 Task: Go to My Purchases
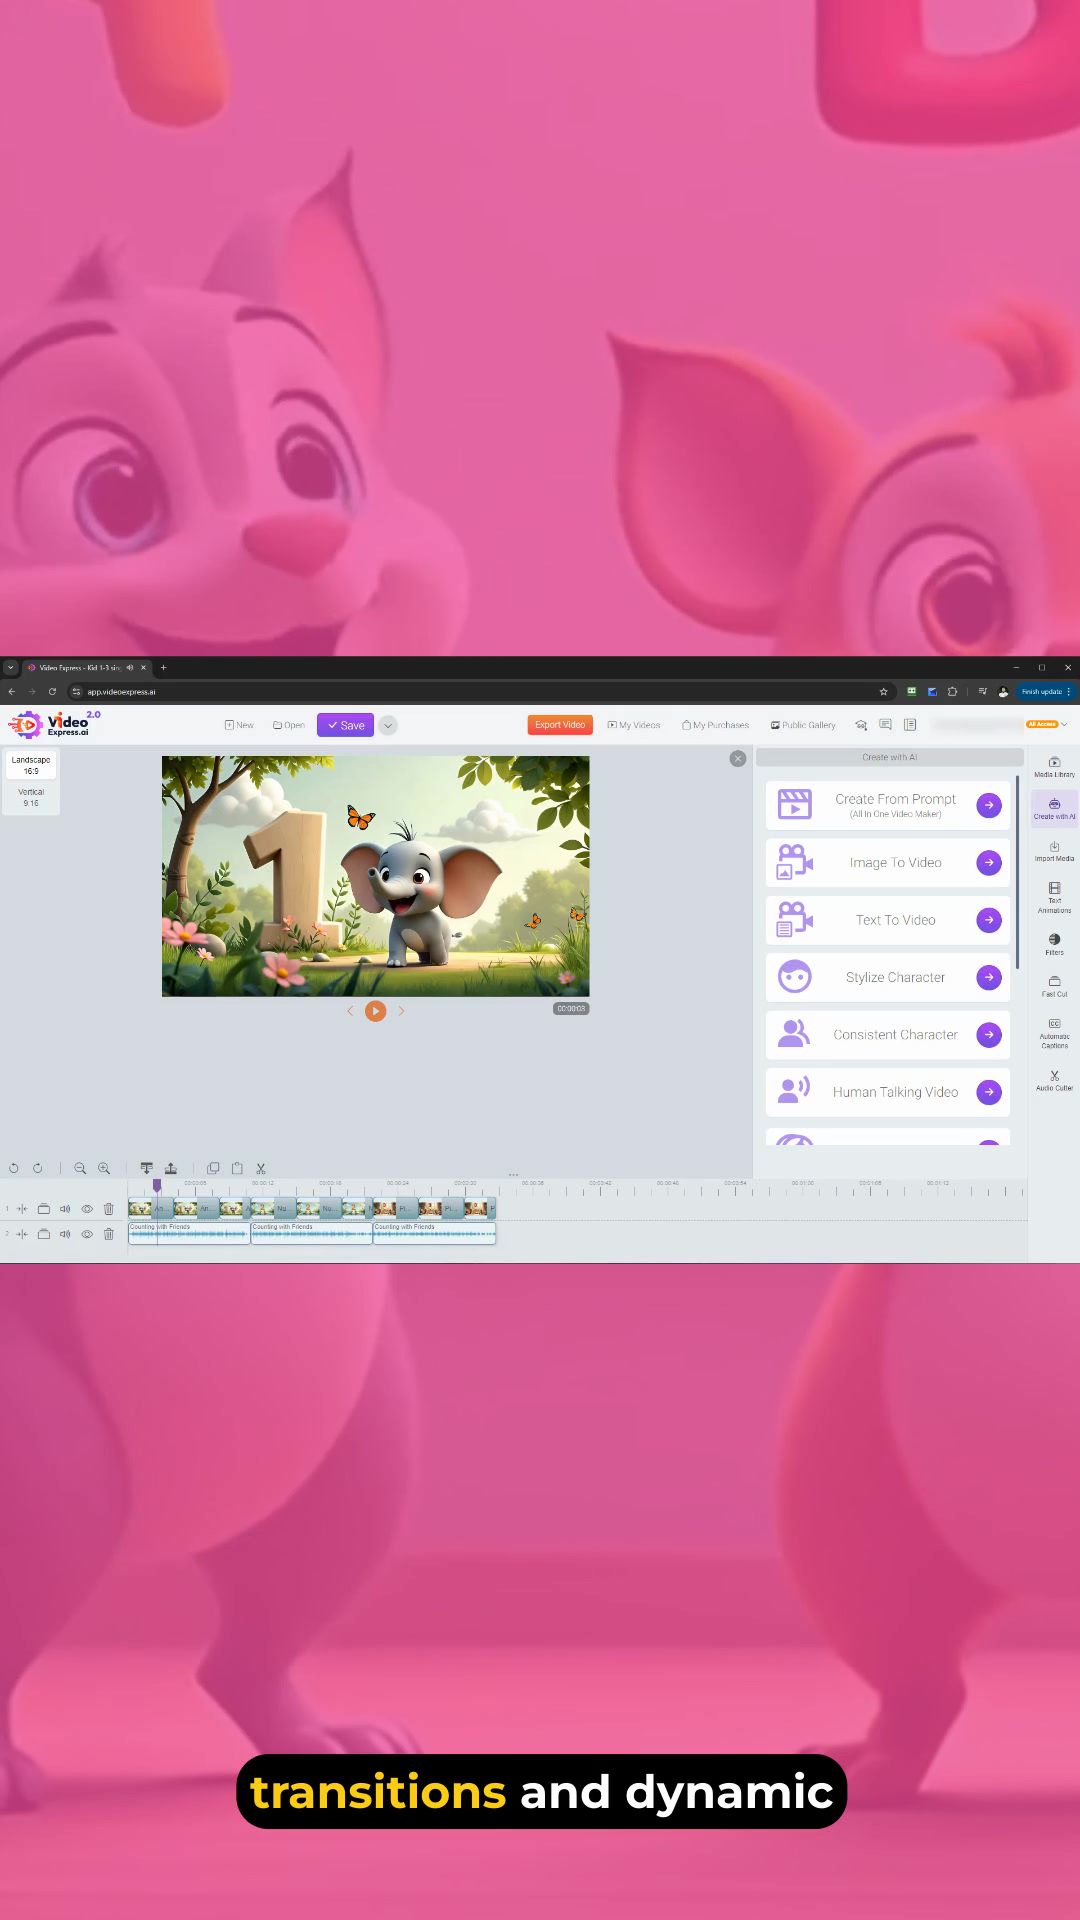[715, 725]
